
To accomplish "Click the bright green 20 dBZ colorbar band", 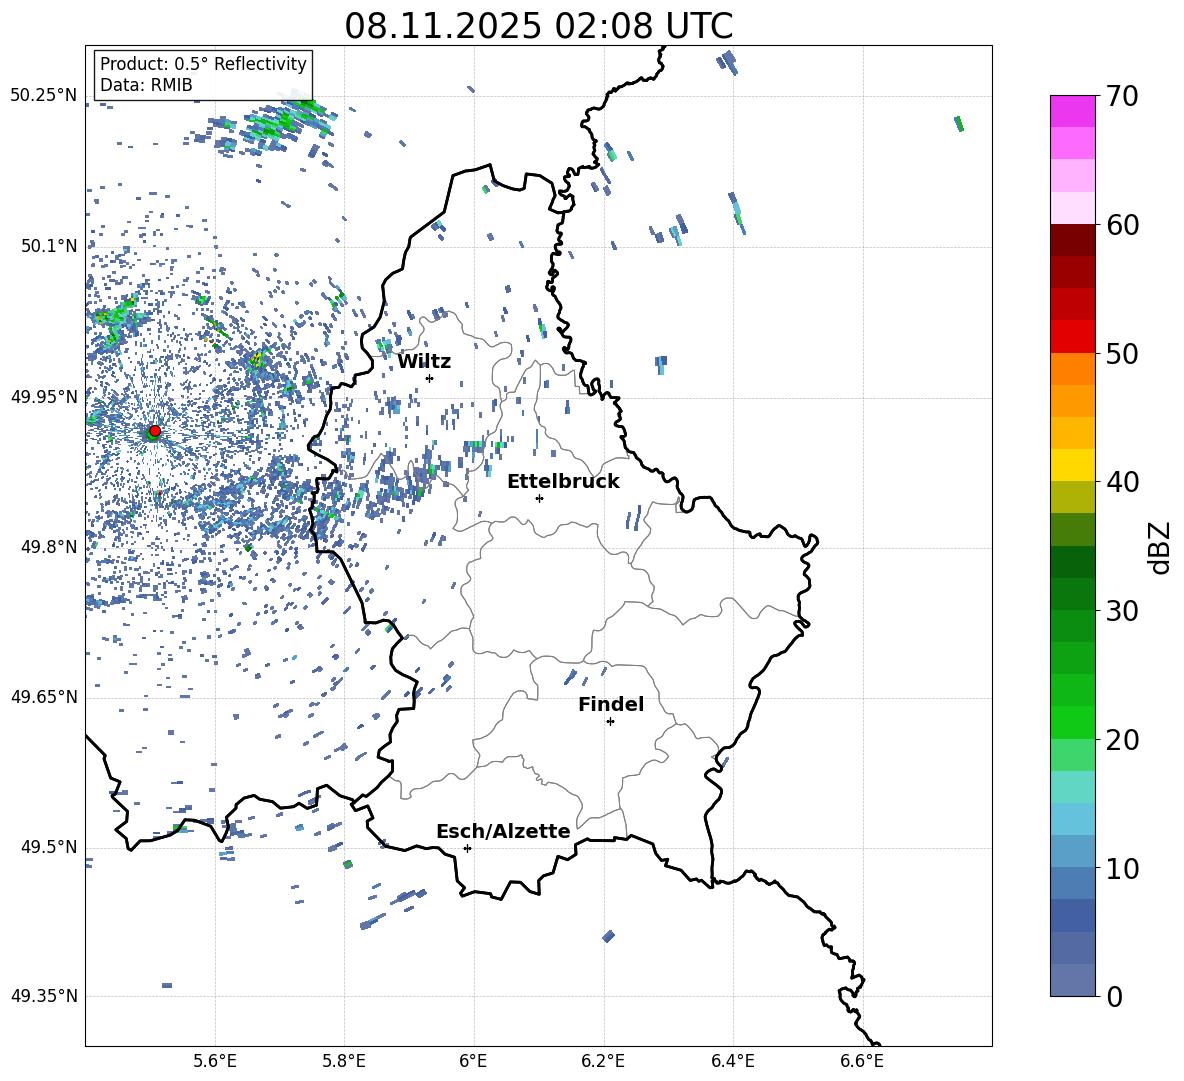I will click(x=1072, y=722).
